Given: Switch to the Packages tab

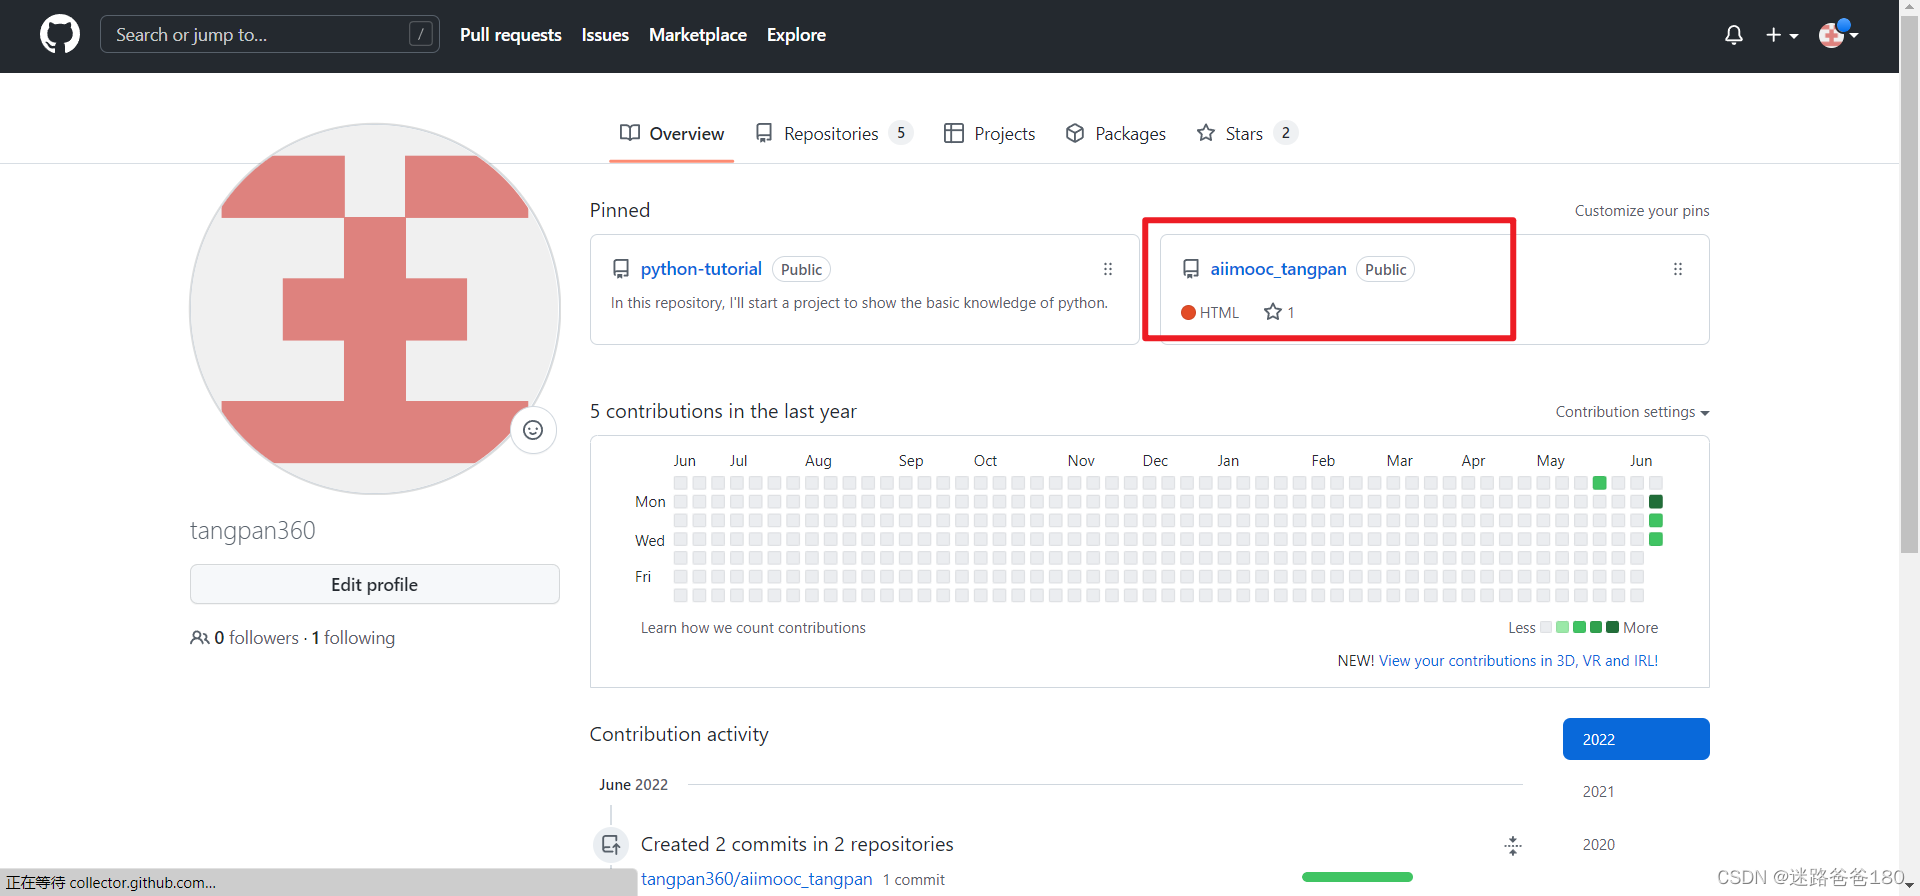Looking at the screenshot, I should tap(1116, 134).
